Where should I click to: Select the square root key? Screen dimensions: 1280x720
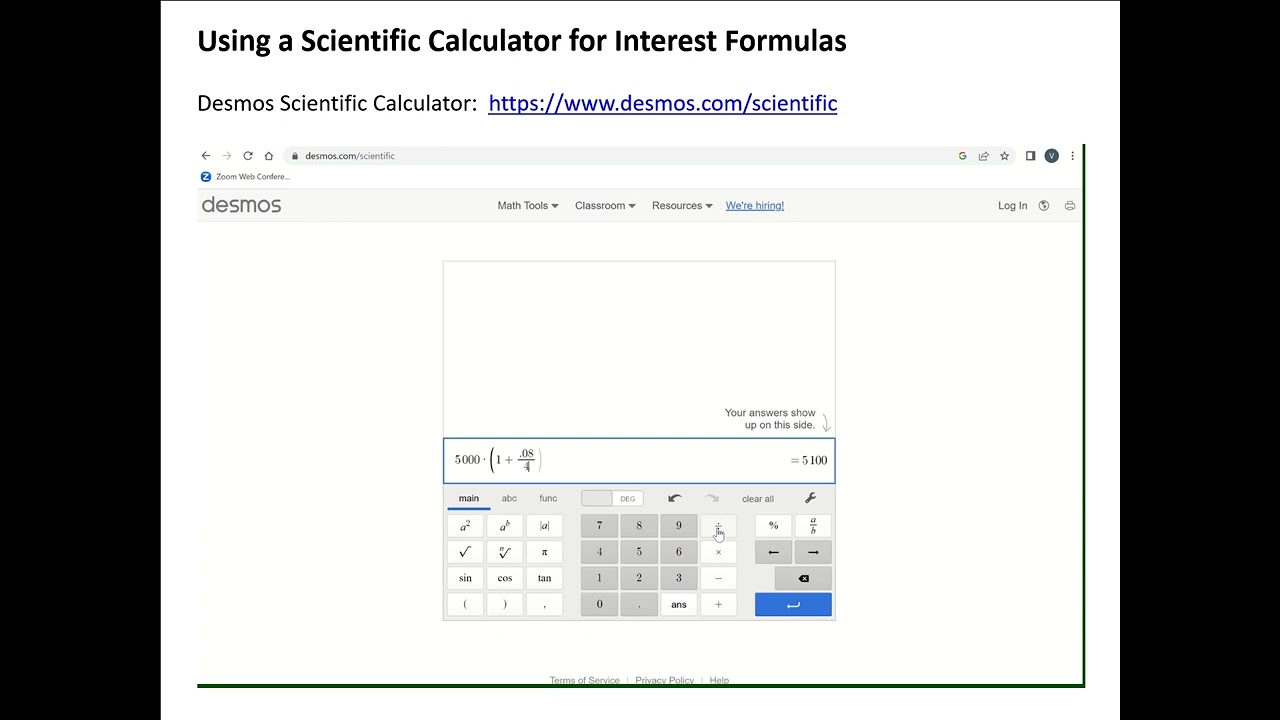(x=464, y=551)
